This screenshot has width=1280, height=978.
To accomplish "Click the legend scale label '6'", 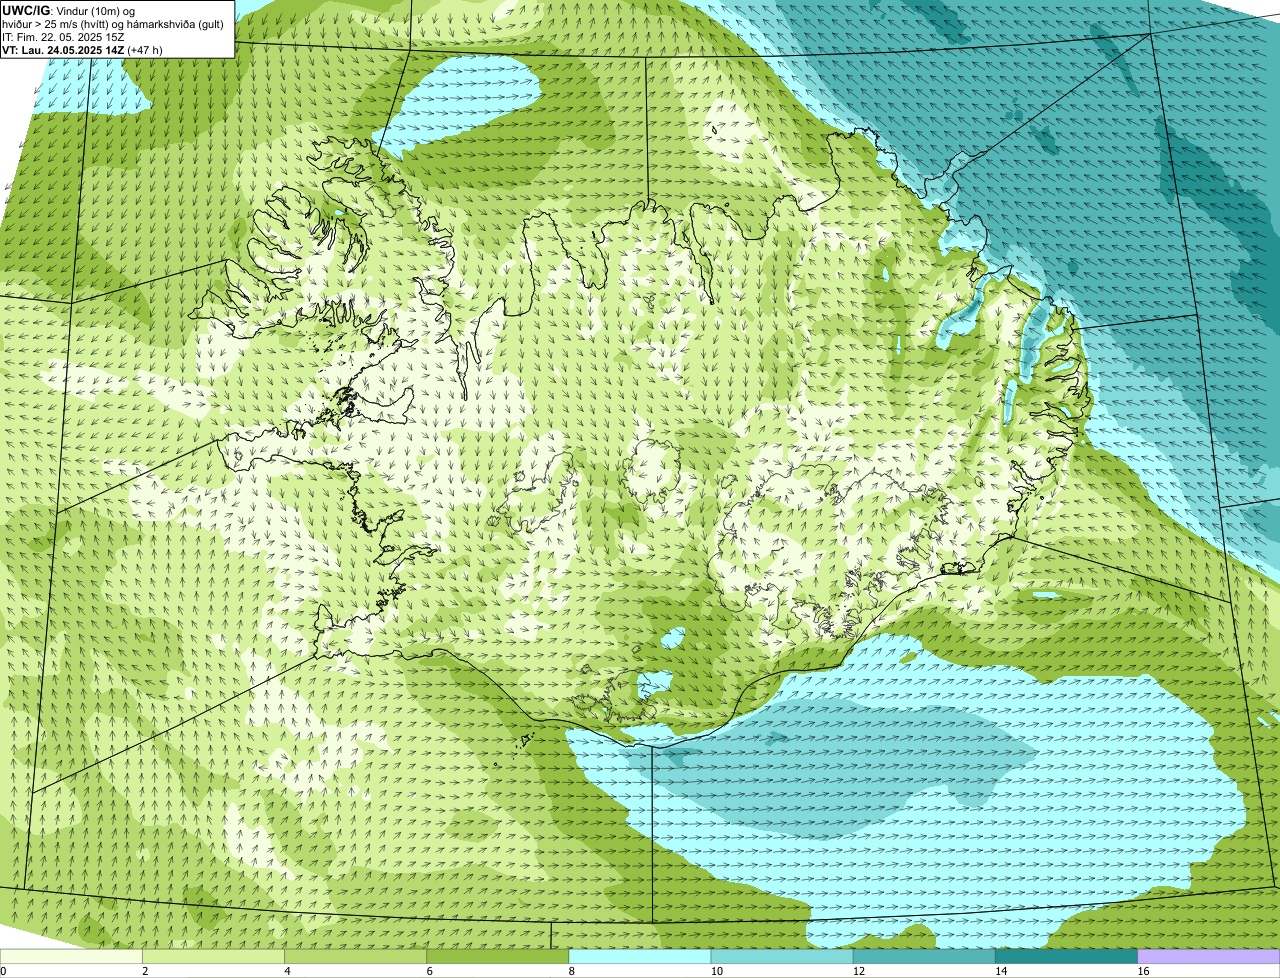I will [429, 971].
